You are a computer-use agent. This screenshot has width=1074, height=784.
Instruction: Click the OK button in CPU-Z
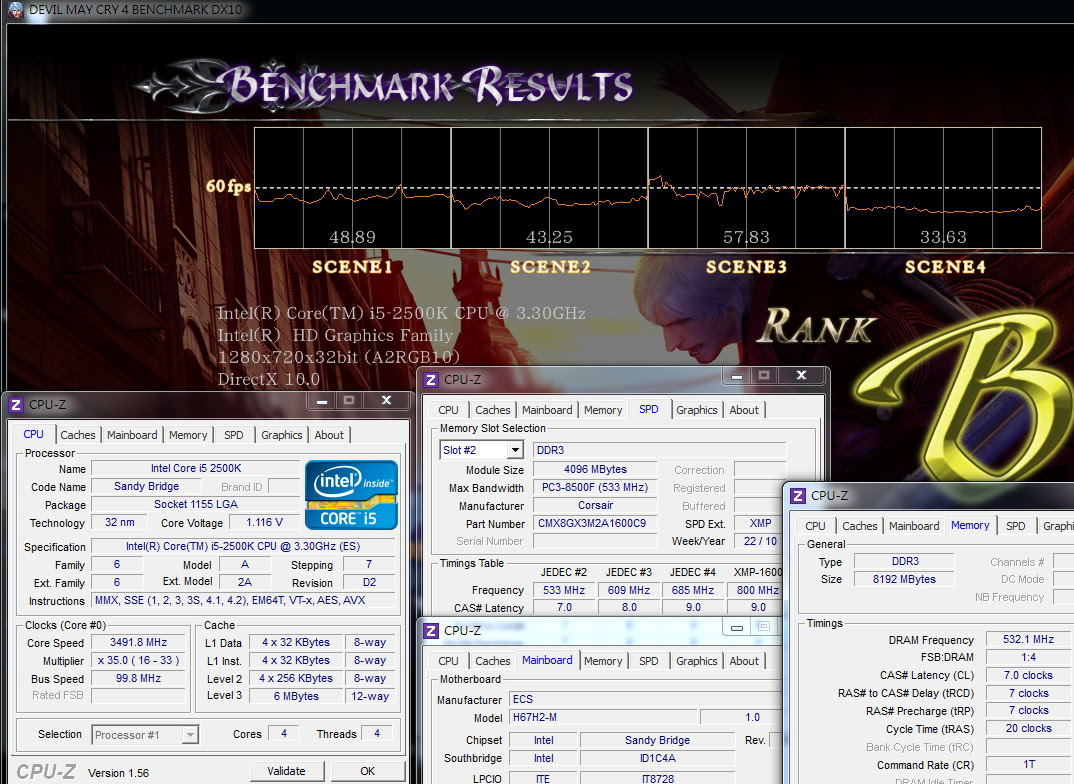(x=368, y=771)
